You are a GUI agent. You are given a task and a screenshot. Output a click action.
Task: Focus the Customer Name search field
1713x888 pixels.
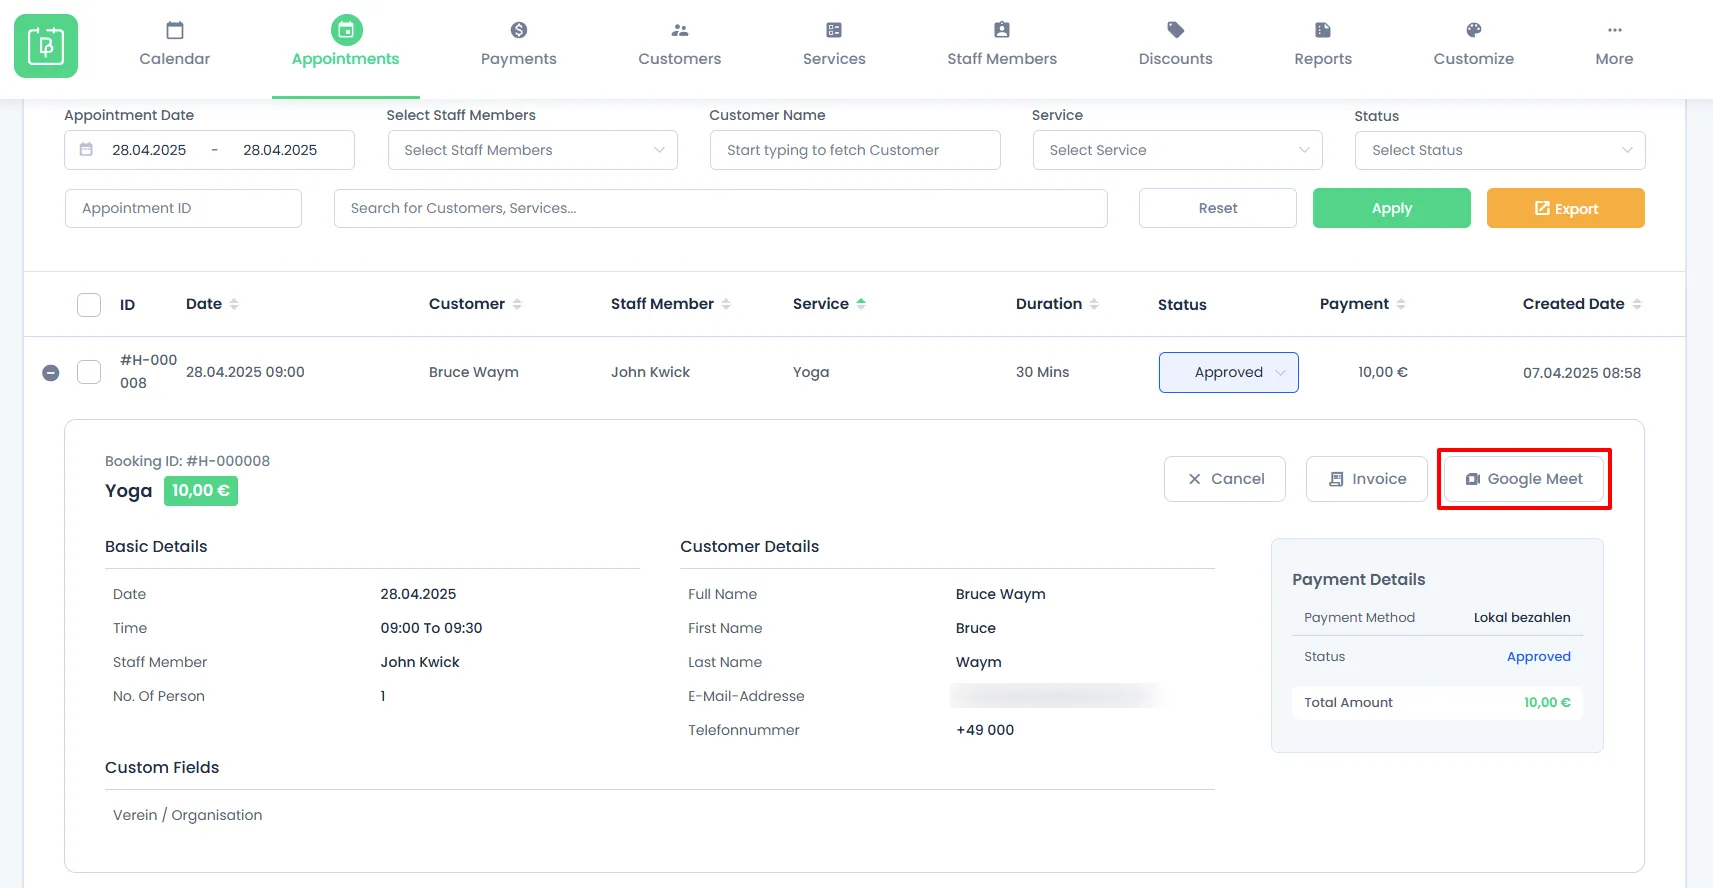pos(855,150)
